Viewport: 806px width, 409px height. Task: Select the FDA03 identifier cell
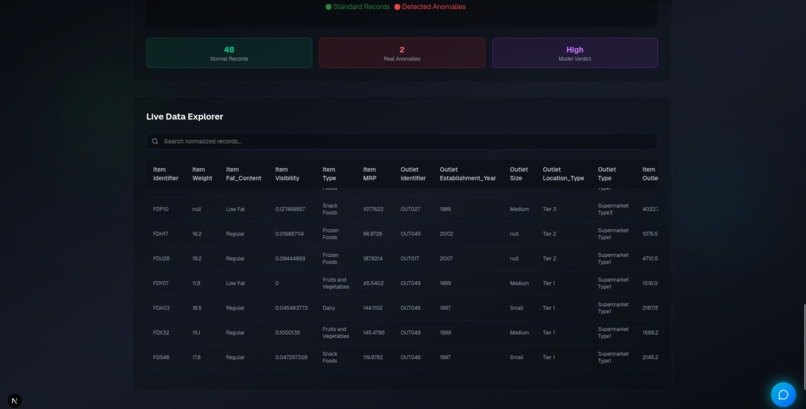coord(161,308)
